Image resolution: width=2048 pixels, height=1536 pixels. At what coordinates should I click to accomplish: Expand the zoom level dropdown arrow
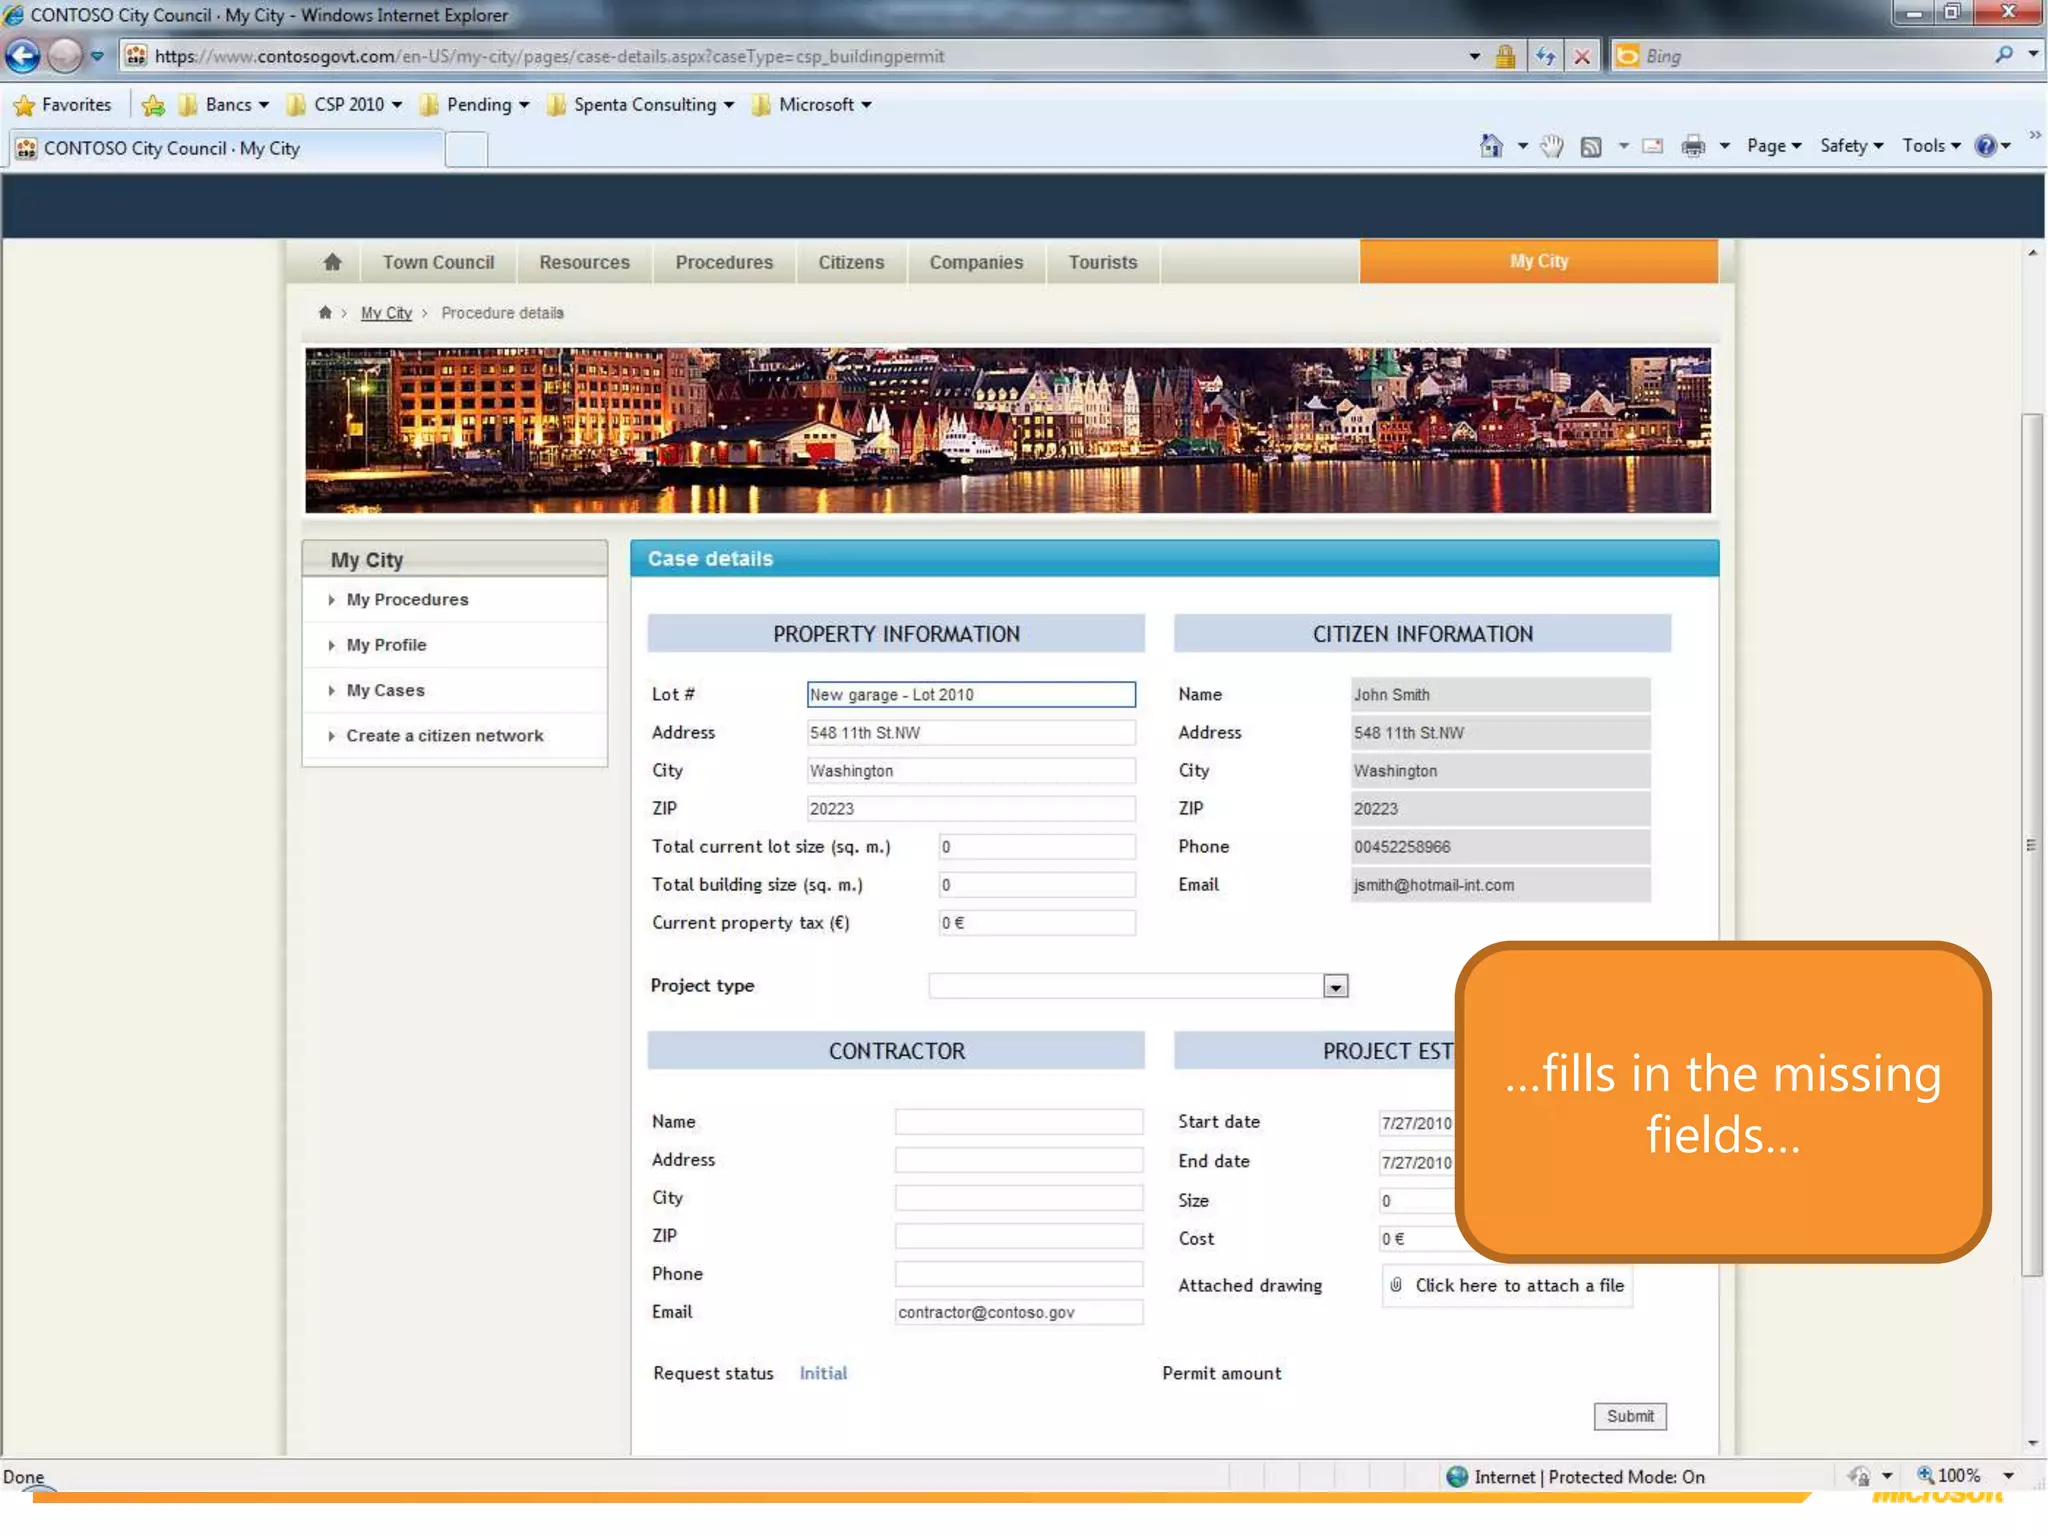click(2008, 1476)
